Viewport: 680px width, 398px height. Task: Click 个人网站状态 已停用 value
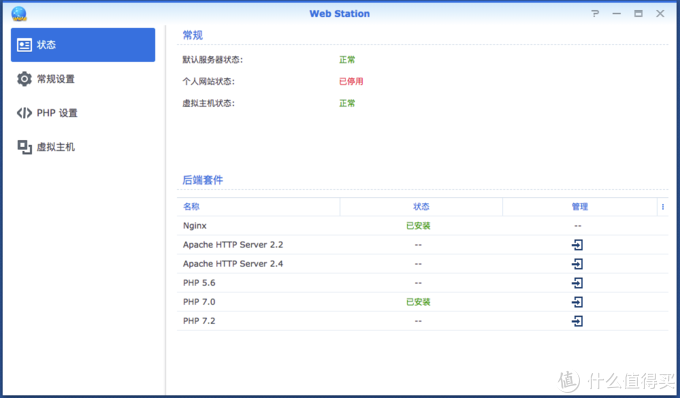[x=351, y=82]
